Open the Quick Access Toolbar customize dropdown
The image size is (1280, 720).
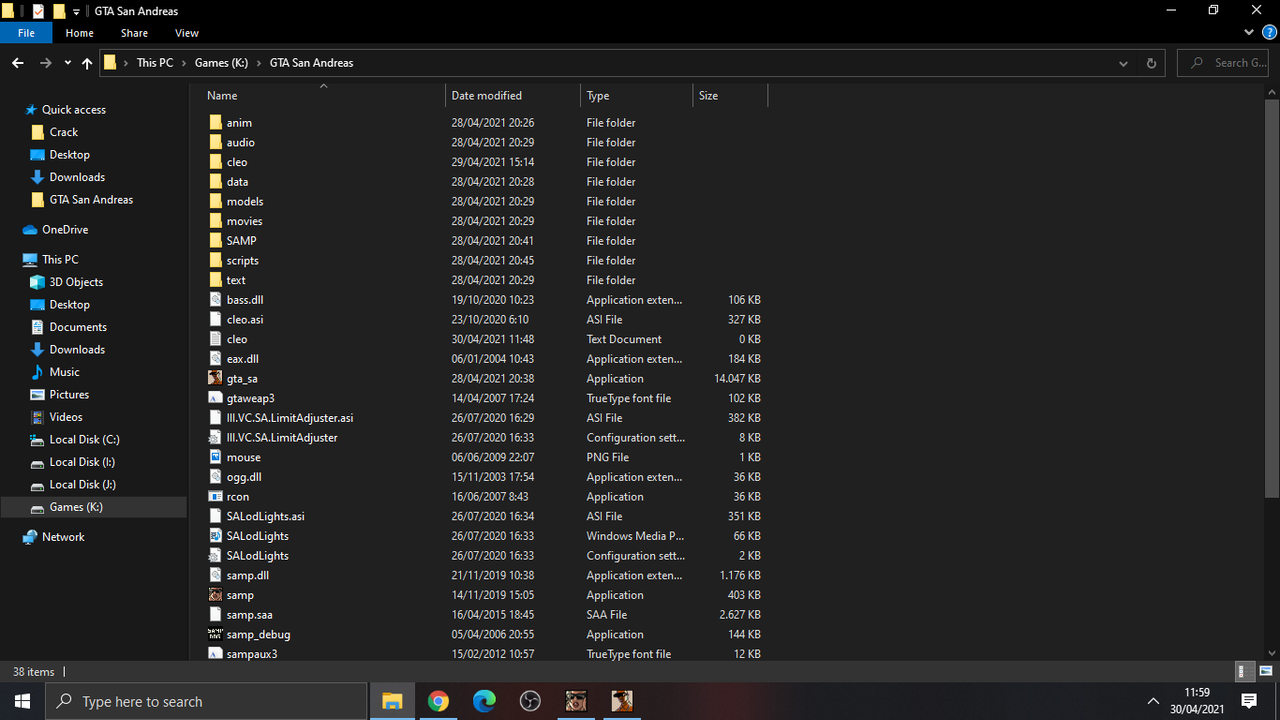(77, 12)
